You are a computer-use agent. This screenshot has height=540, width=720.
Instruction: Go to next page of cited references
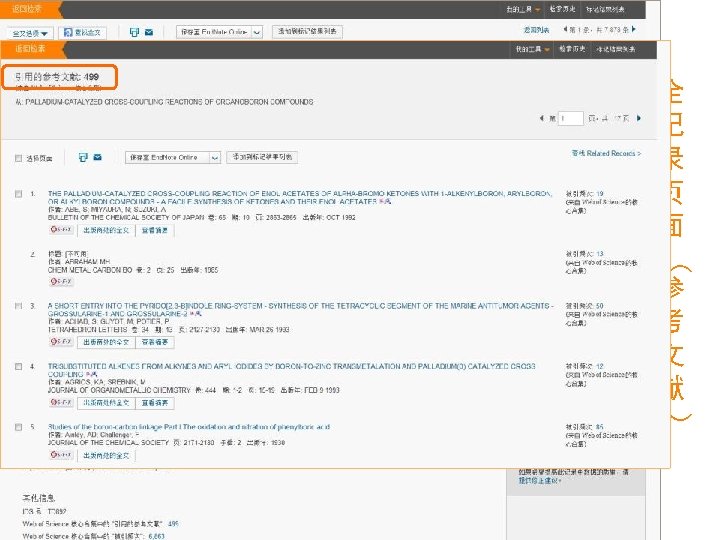(639, 118)
